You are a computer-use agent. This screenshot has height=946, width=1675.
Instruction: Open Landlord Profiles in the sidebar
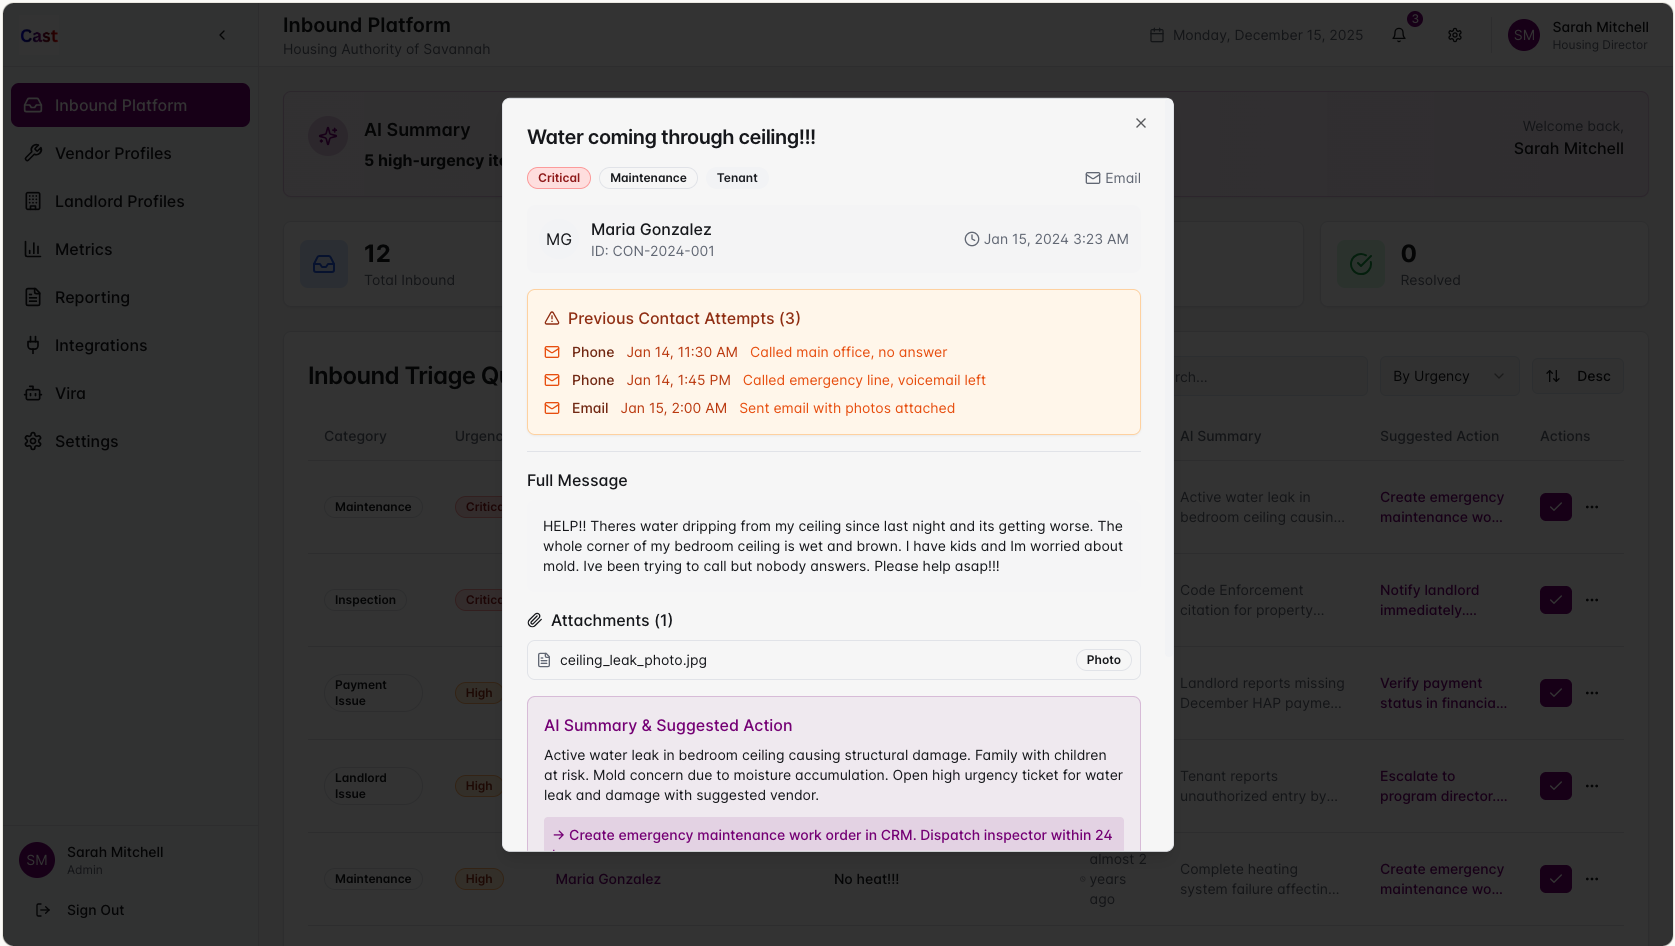130,201
